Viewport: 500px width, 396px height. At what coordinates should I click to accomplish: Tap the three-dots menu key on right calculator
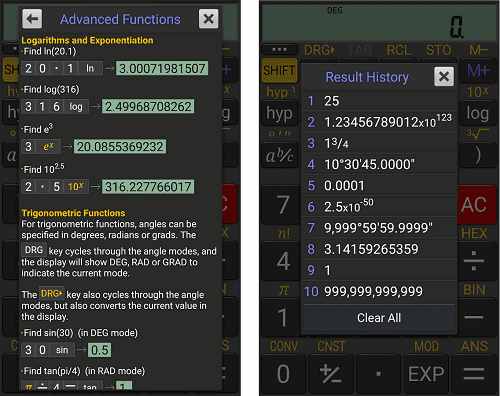click(279, 49)
